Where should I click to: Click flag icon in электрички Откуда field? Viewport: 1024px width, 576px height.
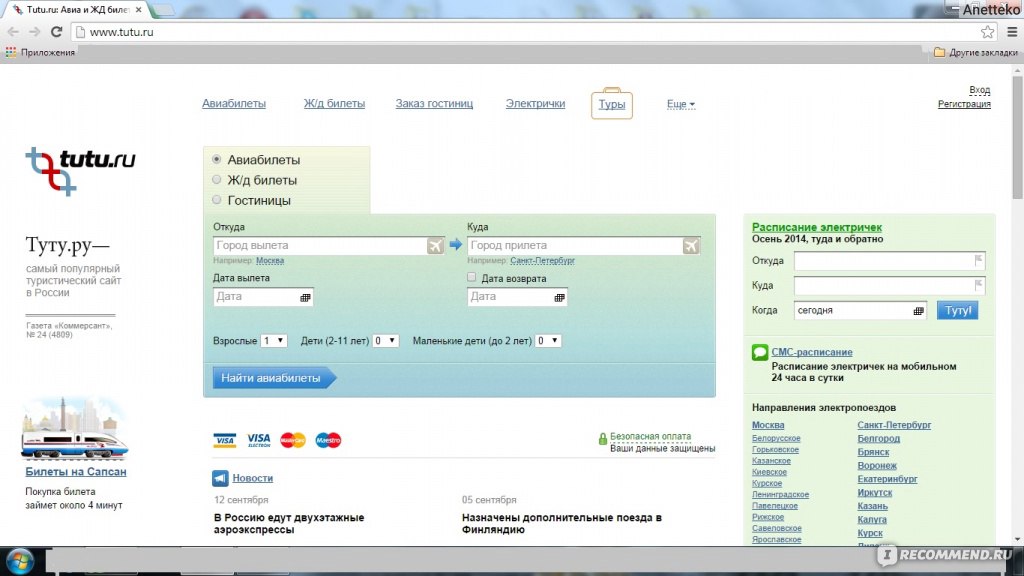tap(978, 261)
